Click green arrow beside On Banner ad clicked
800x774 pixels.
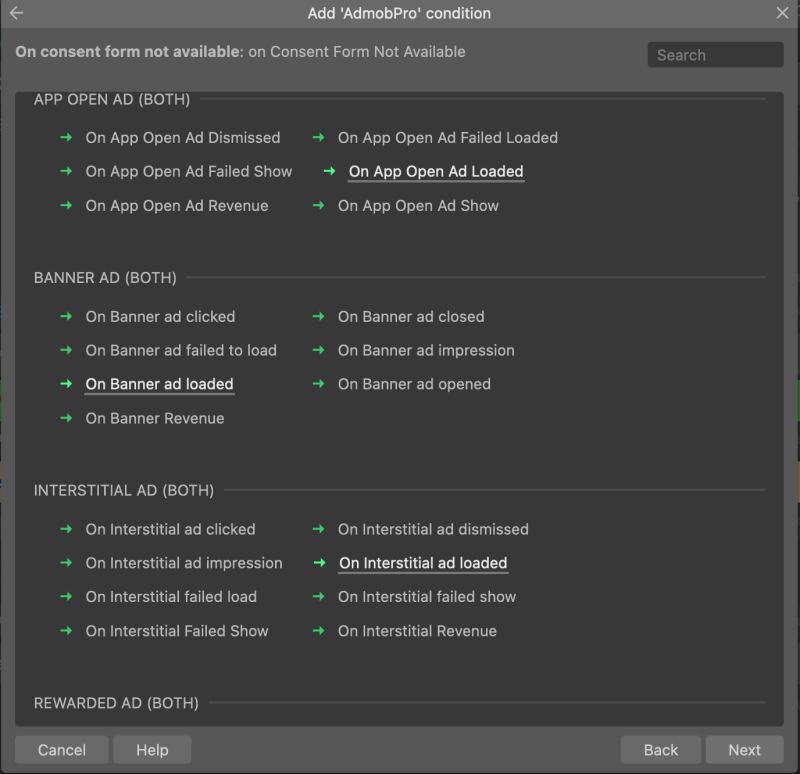66,316
